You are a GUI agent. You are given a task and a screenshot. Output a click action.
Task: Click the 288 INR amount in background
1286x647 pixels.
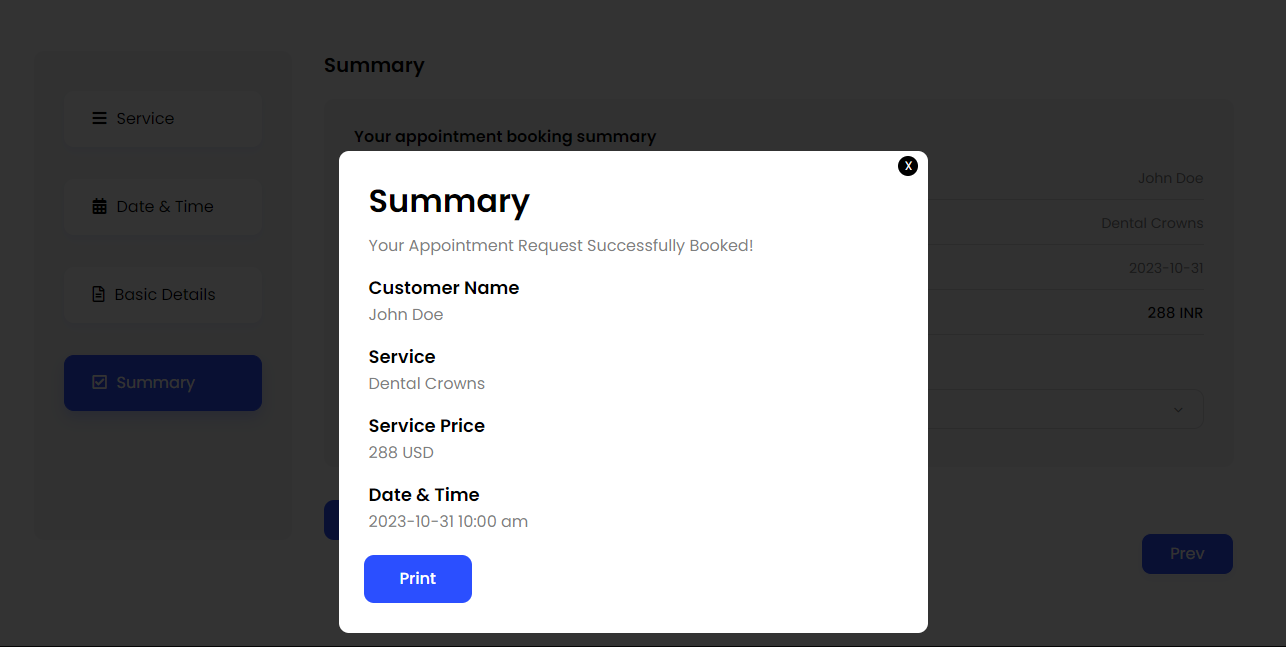pos(1174,313)
